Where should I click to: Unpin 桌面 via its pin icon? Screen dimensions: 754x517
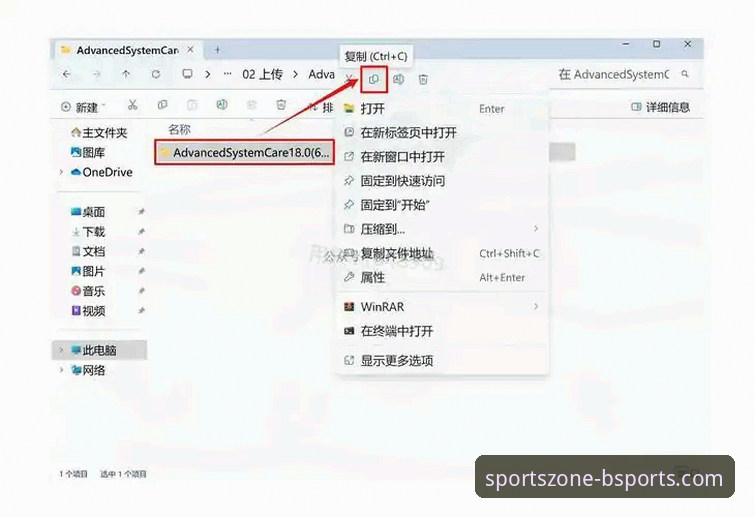point(141,212)
